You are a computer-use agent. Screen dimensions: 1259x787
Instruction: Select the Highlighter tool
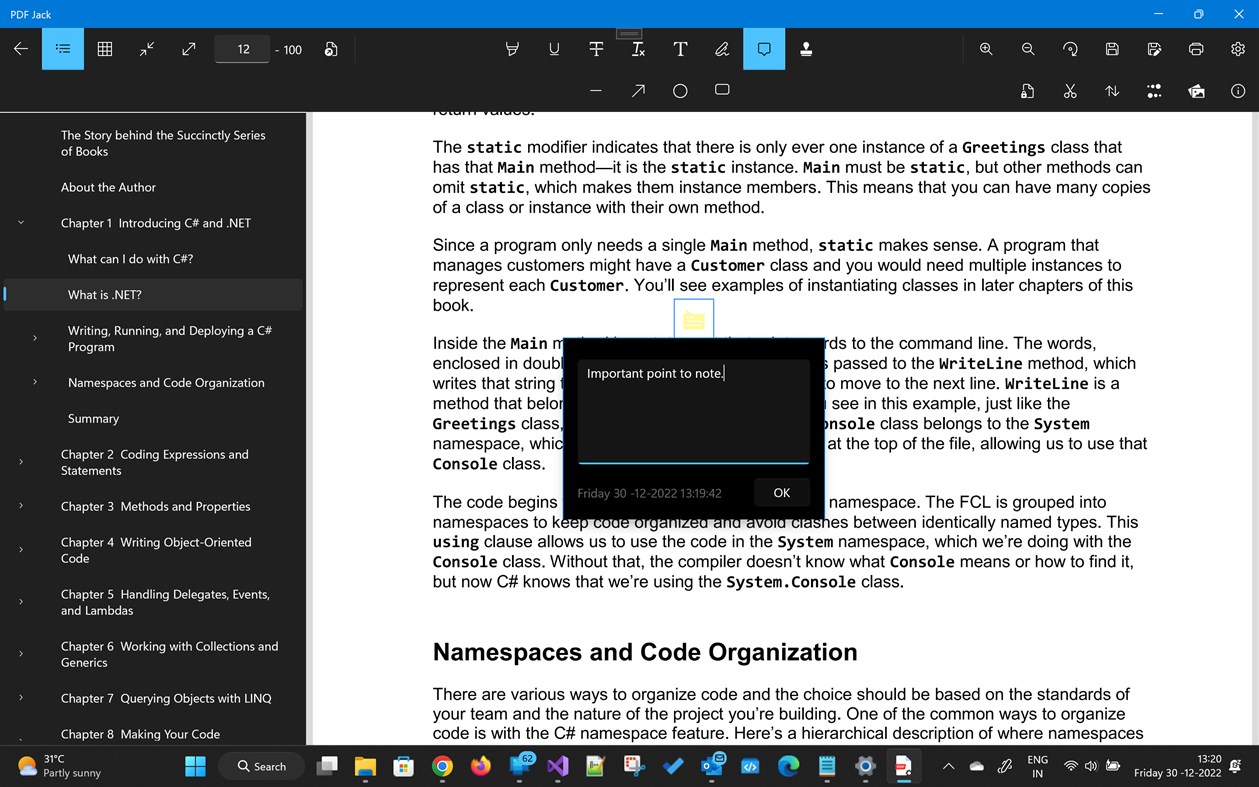pyautogui.click(x=512, y=48)
